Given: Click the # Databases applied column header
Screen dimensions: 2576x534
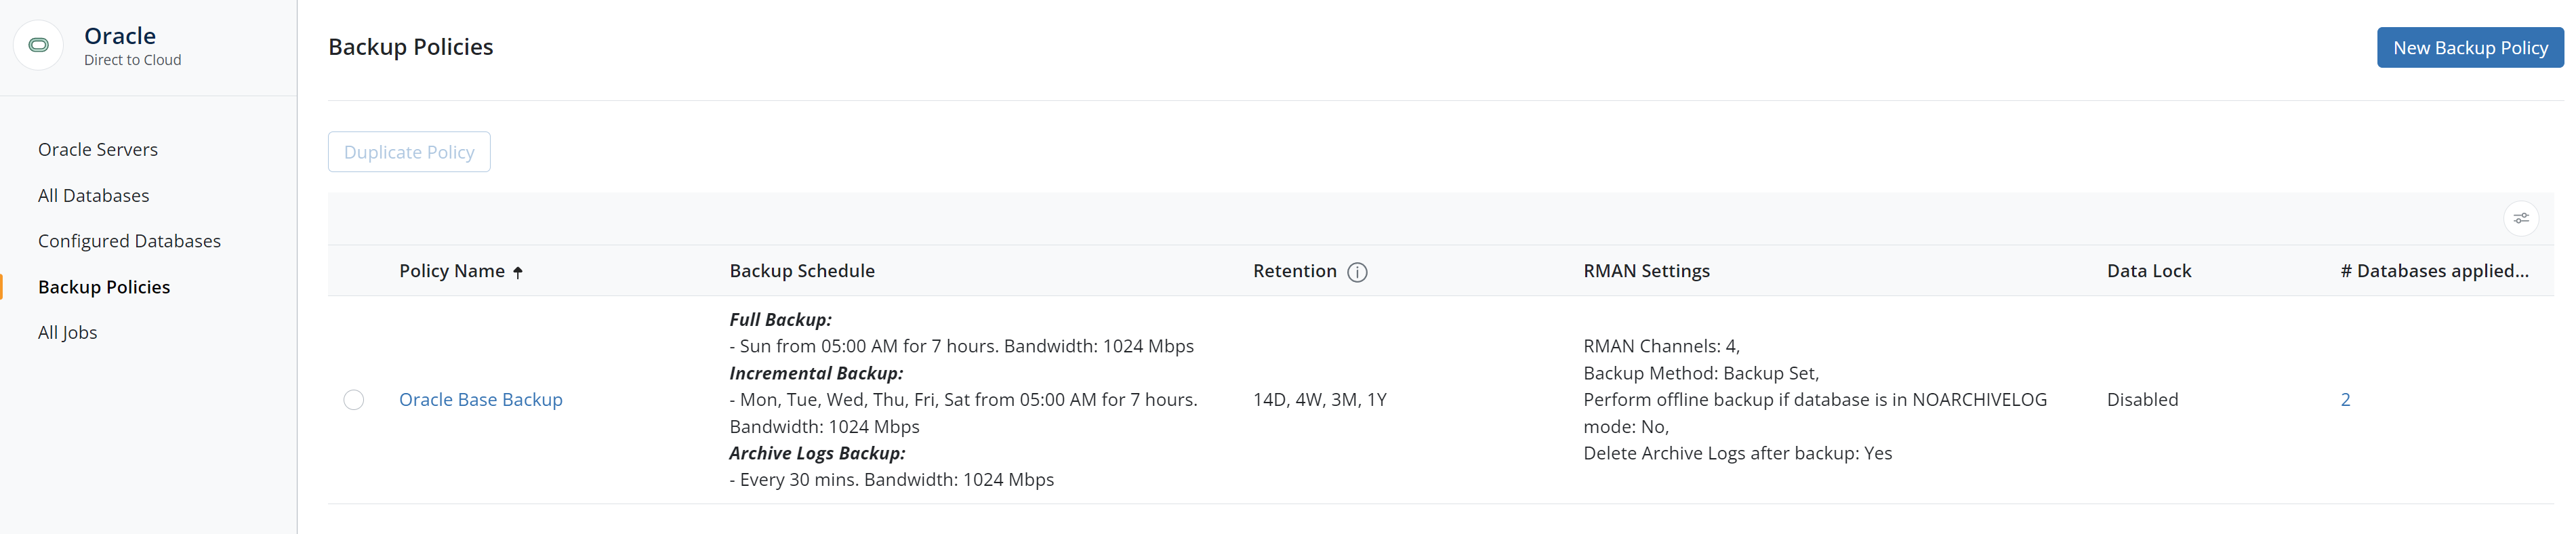Looking at the screenshot, I should 2434,271.
